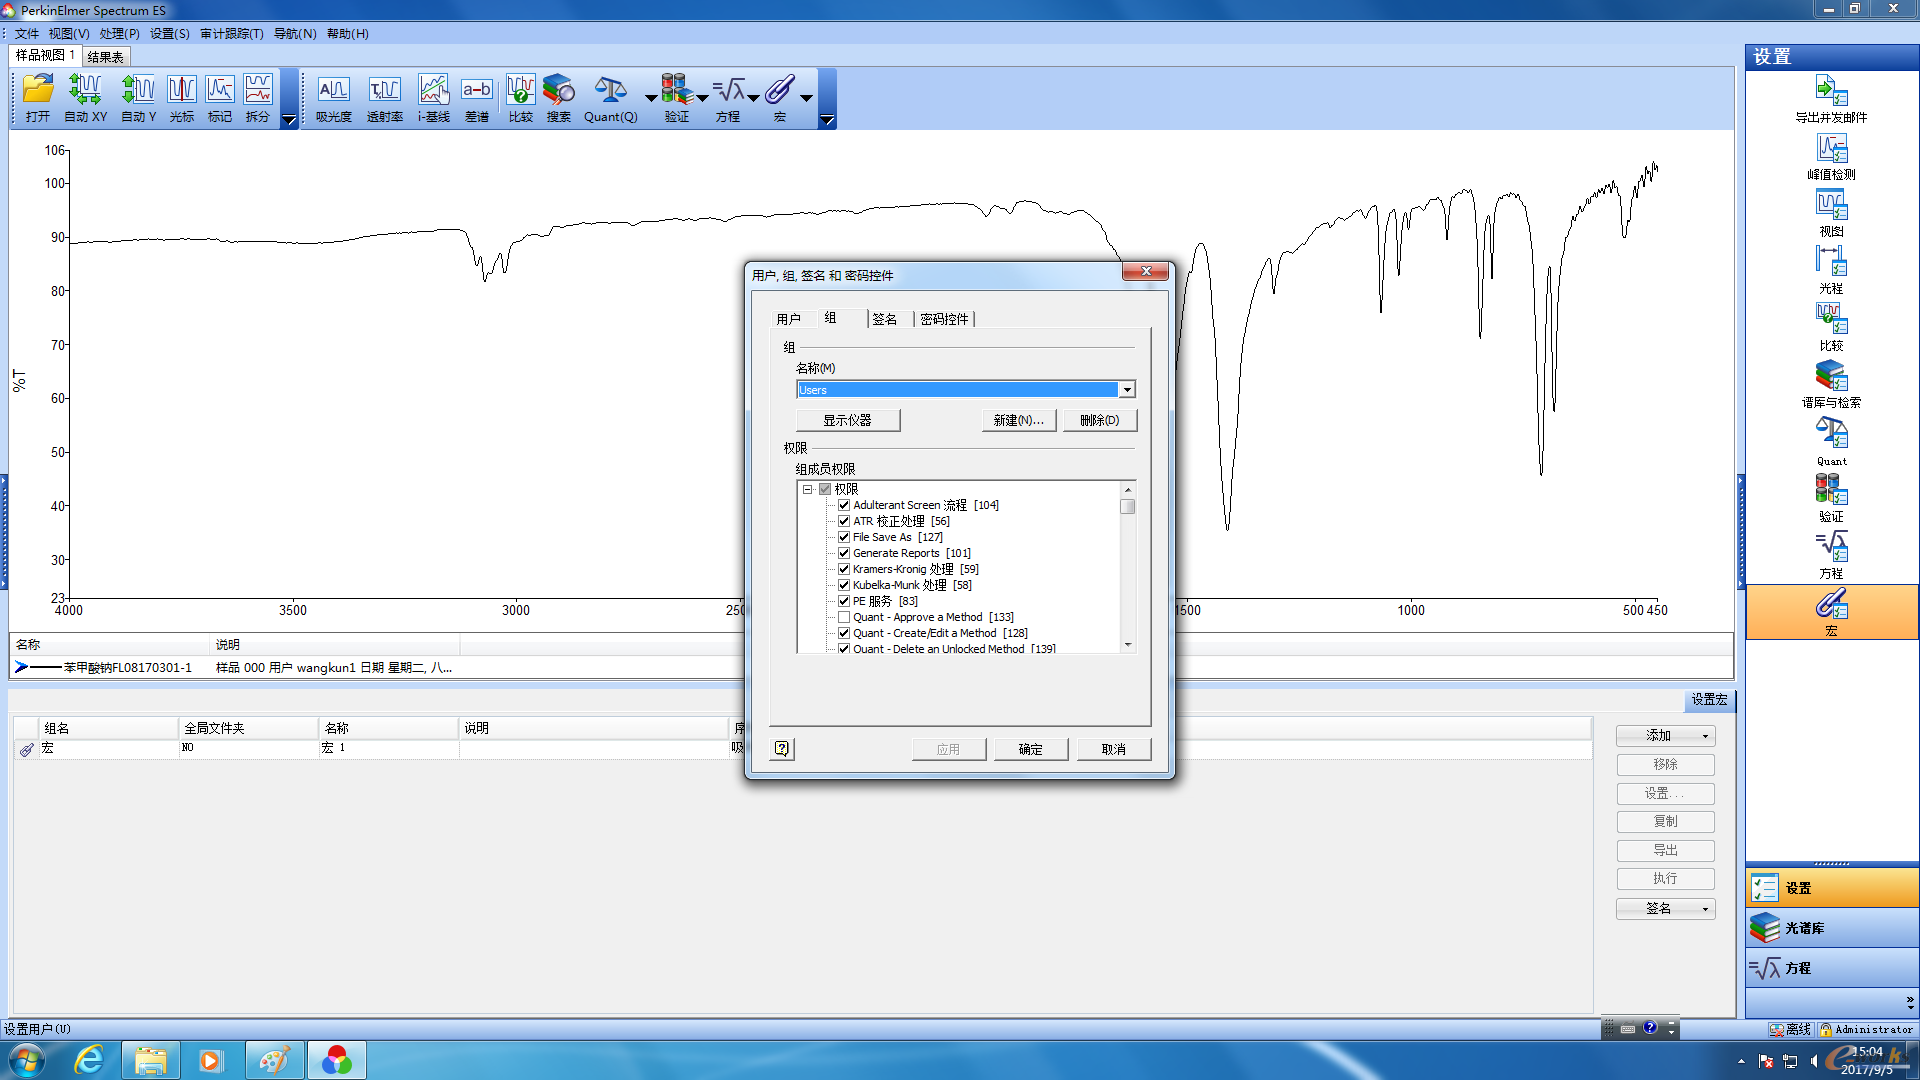Switch to the 结果表 tab
Screen dimensions: 1920x1080
105,56
